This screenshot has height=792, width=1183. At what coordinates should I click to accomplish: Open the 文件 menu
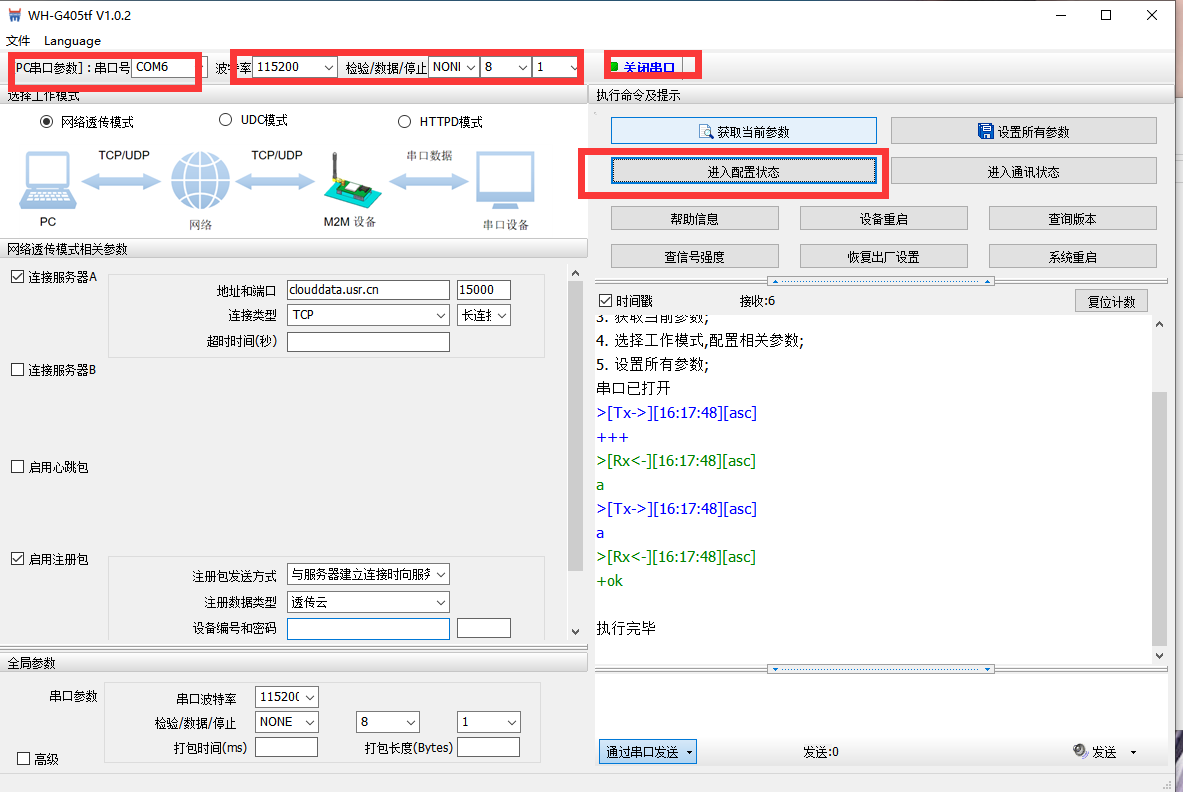18,41
